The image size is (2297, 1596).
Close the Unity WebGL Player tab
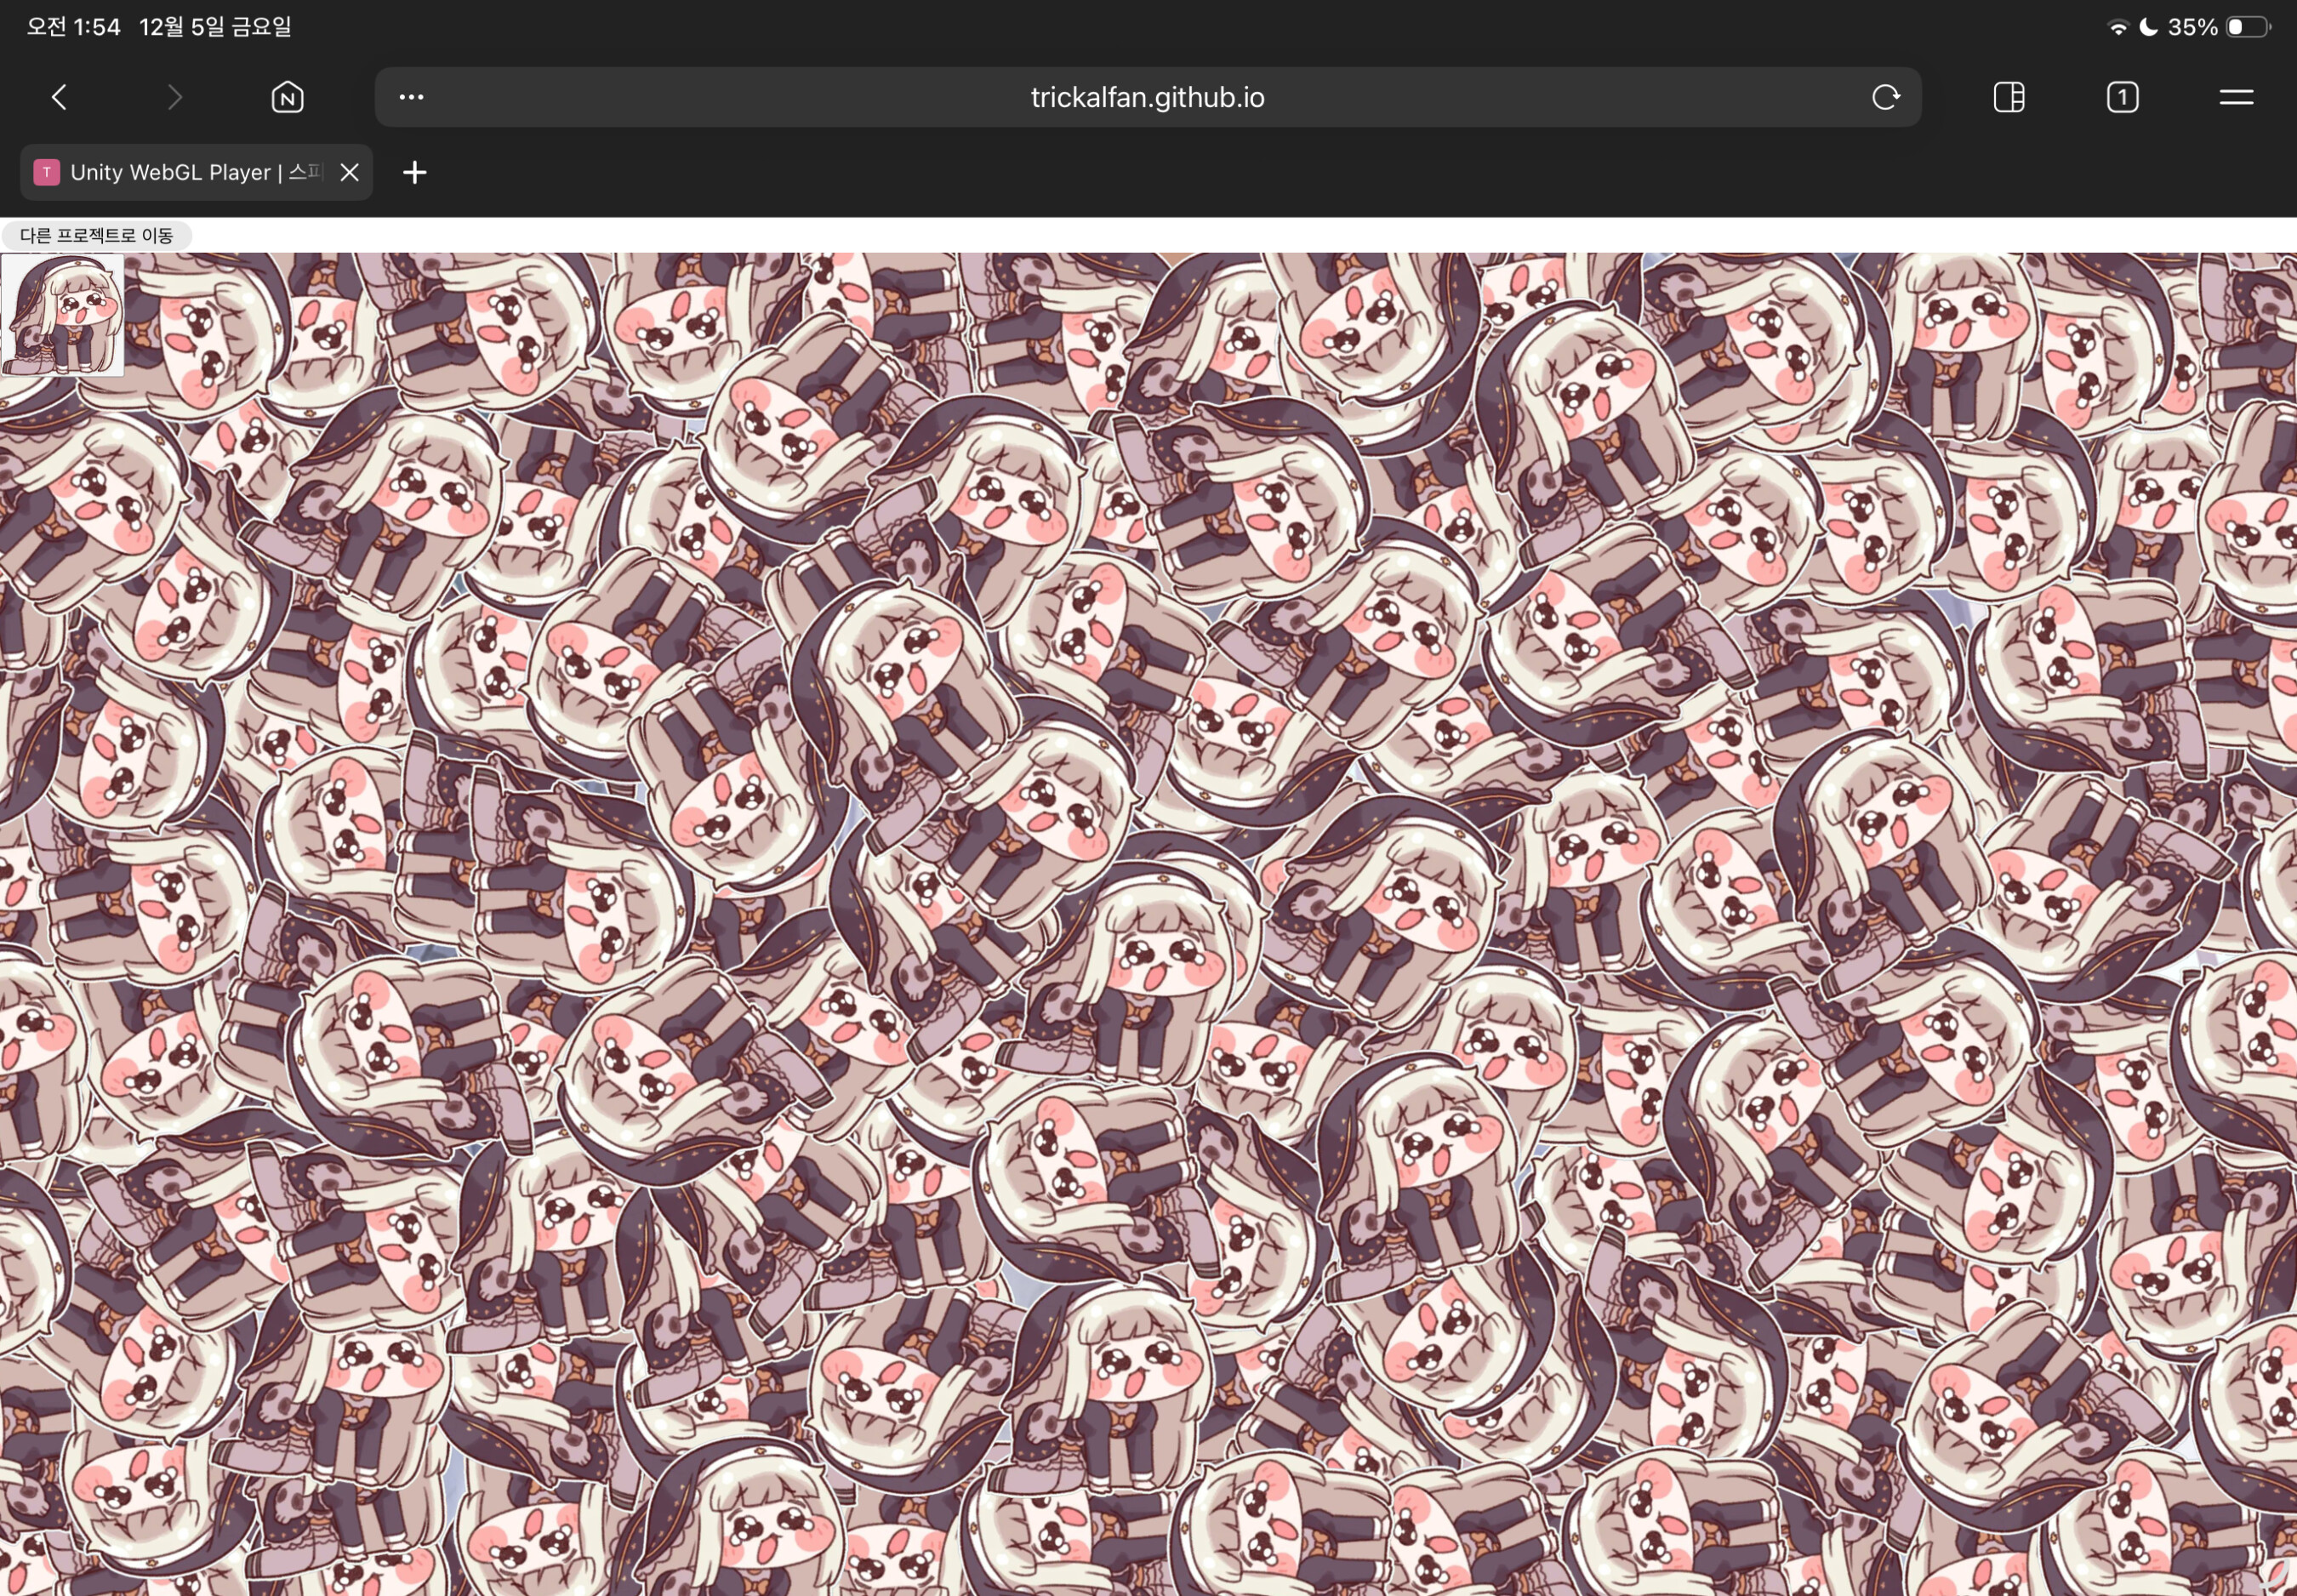pyautogui.click(x=349, y=172)
